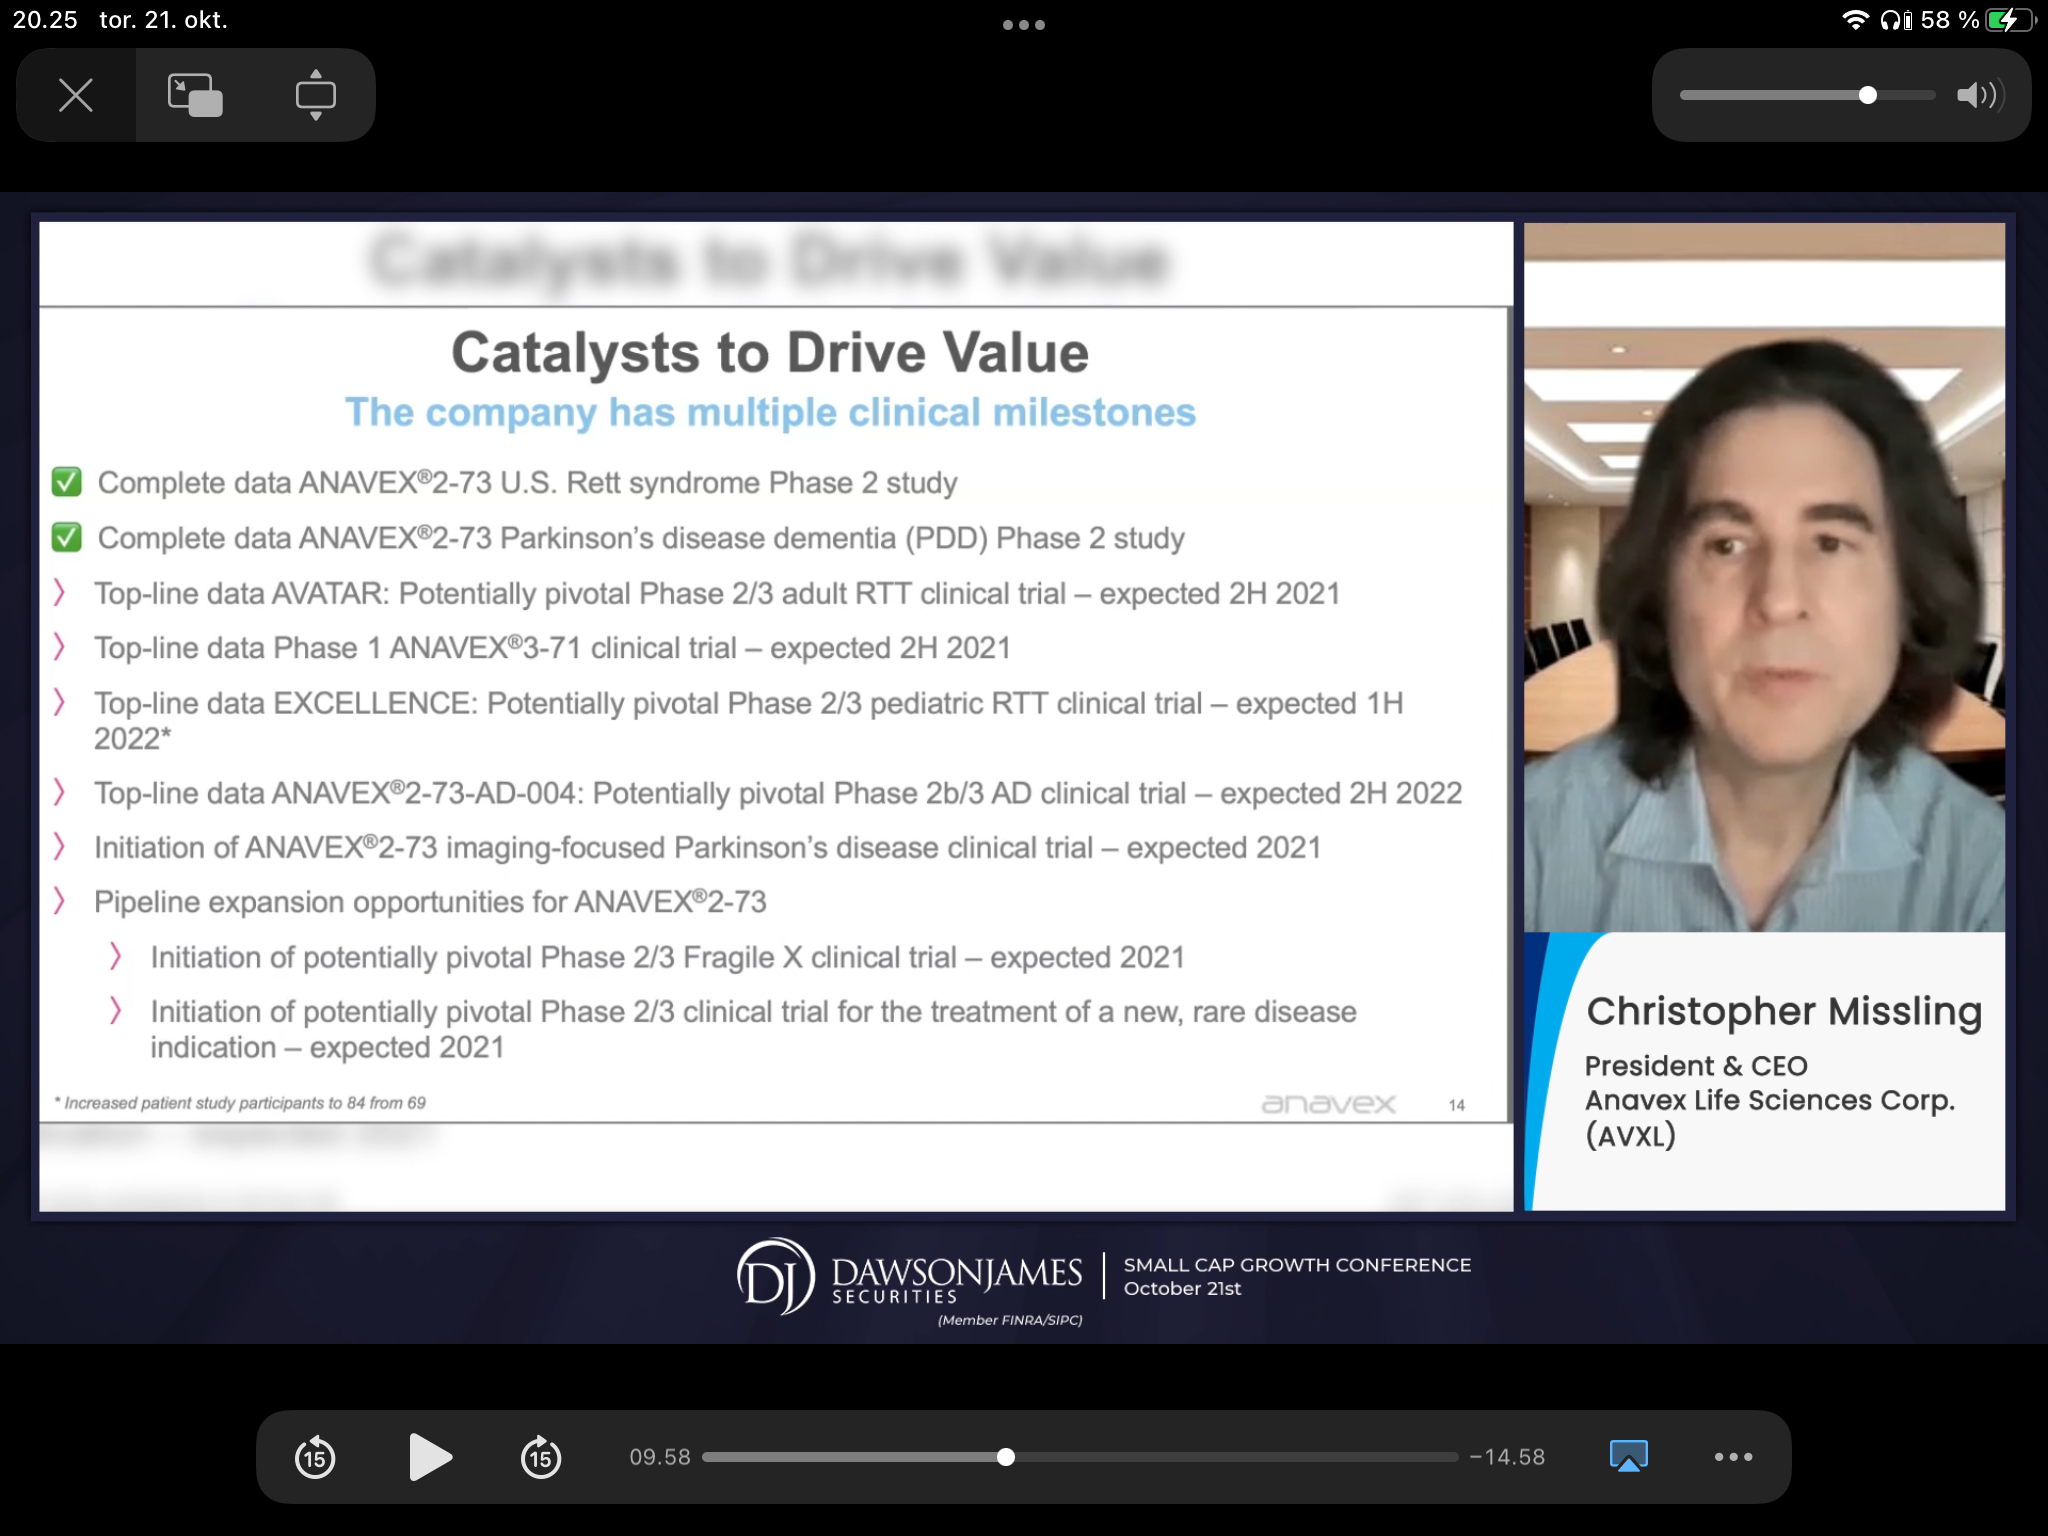The image size is (2048, 1536).
Task: Click the Fragile X clinical trial sub-bullet
Action: tap(667, 957)
